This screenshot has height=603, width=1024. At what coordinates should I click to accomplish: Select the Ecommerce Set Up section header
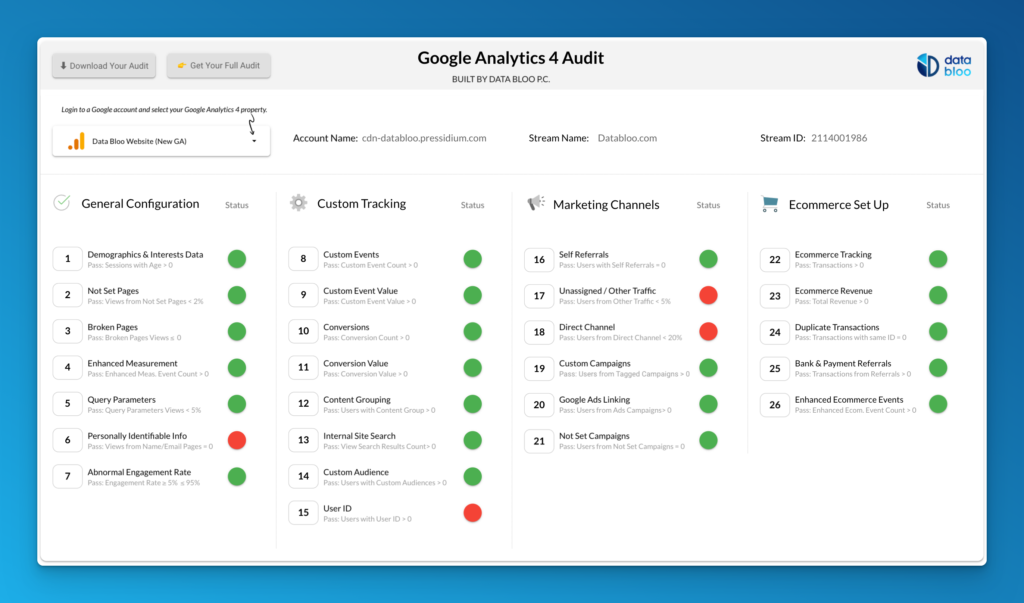pyautogui.click(x=840, y=204)
